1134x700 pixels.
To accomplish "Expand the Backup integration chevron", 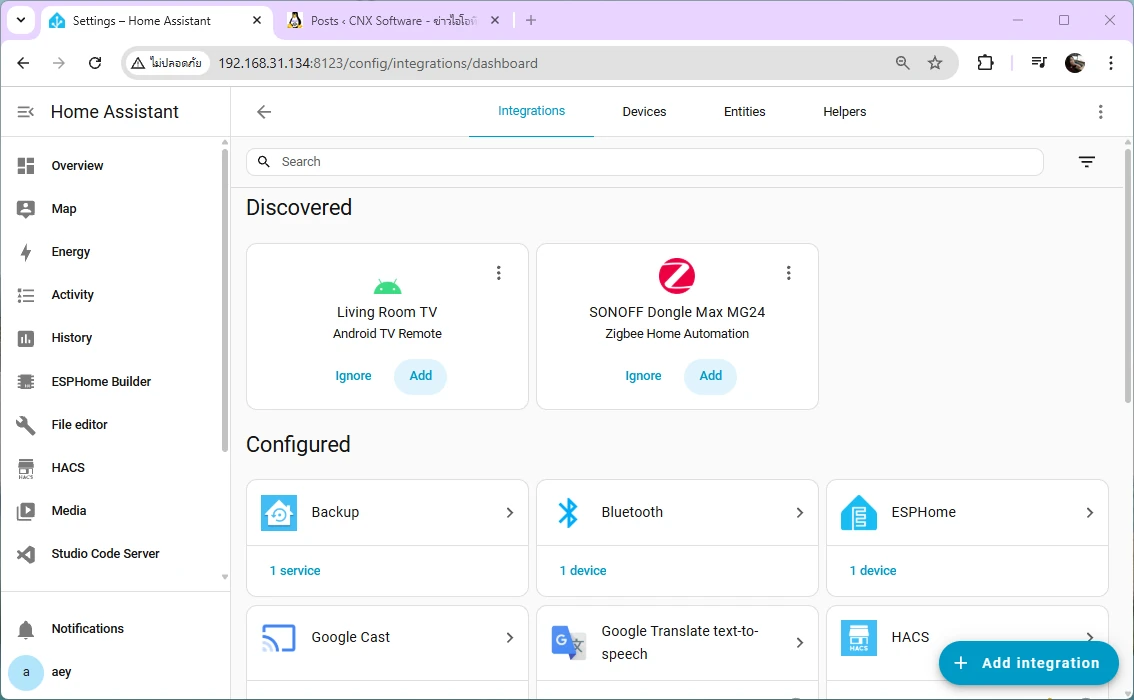I will (x=509, y=513).
